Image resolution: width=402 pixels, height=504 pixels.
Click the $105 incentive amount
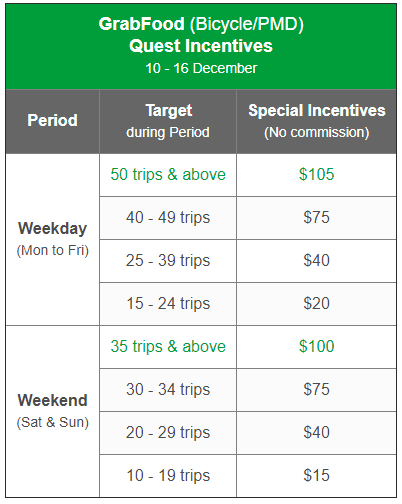(x=316, y=174)
